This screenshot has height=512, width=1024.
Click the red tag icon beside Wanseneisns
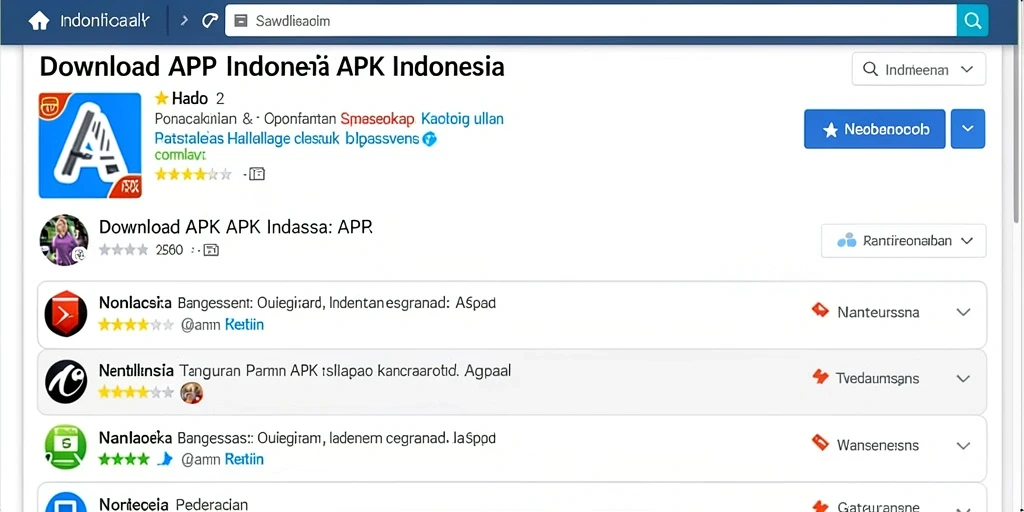click(820, 443)
